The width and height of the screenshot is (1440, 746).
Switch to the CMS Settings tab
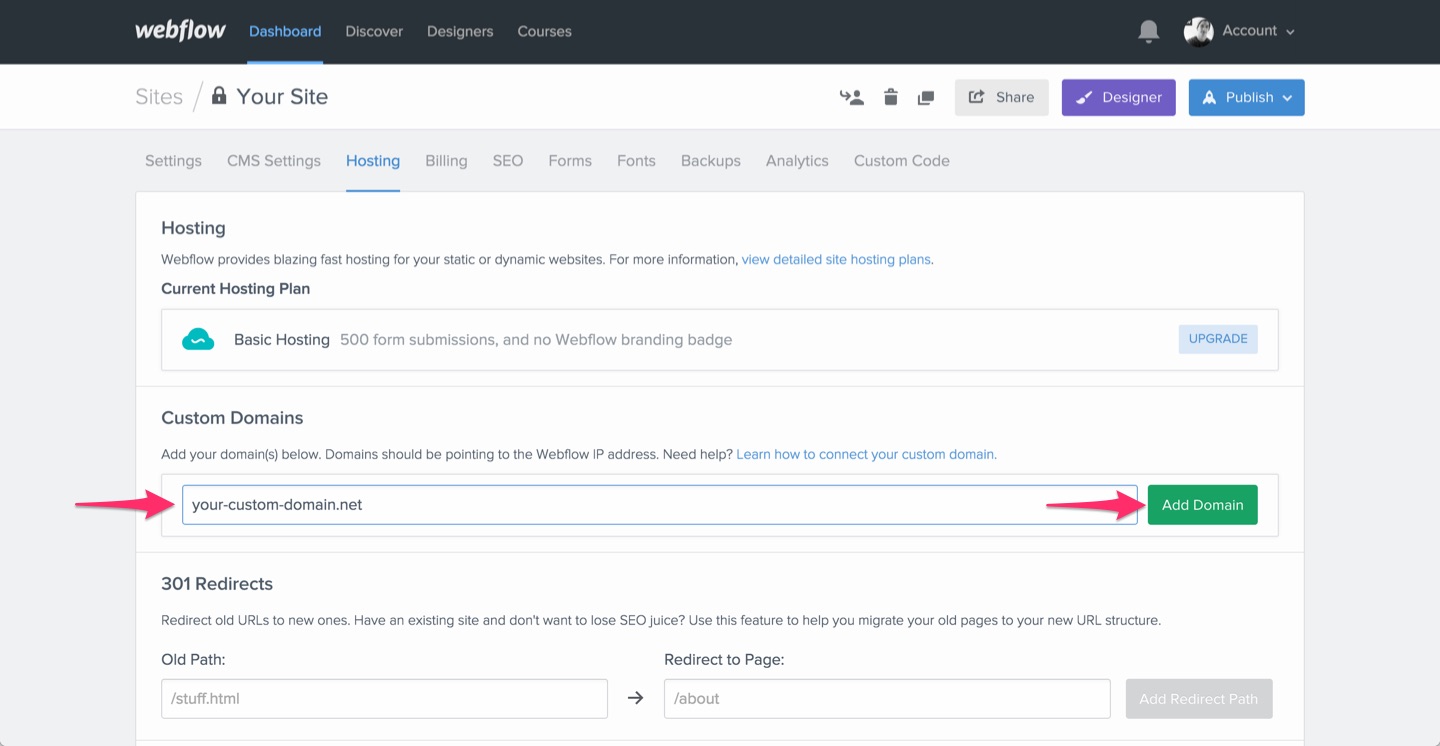274,160
